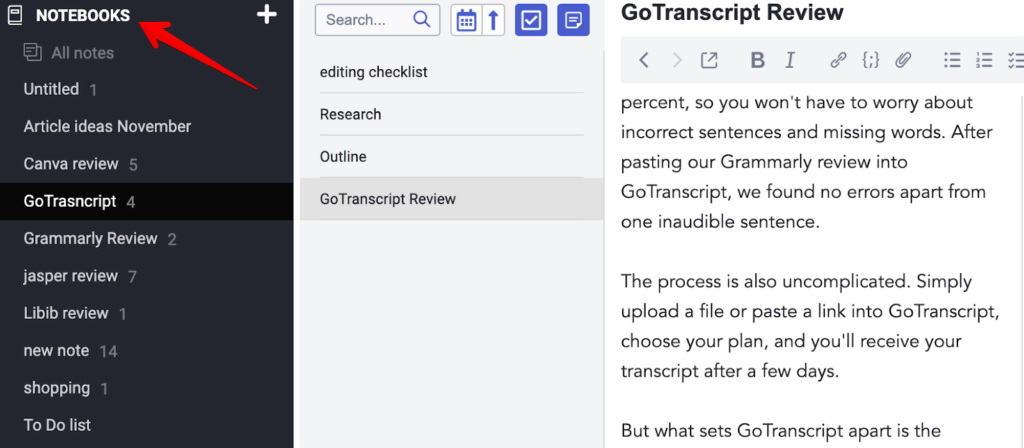1024x448 pixels.
Task: Create a new to-do with the checkbox button
Action: click(531, 20)
